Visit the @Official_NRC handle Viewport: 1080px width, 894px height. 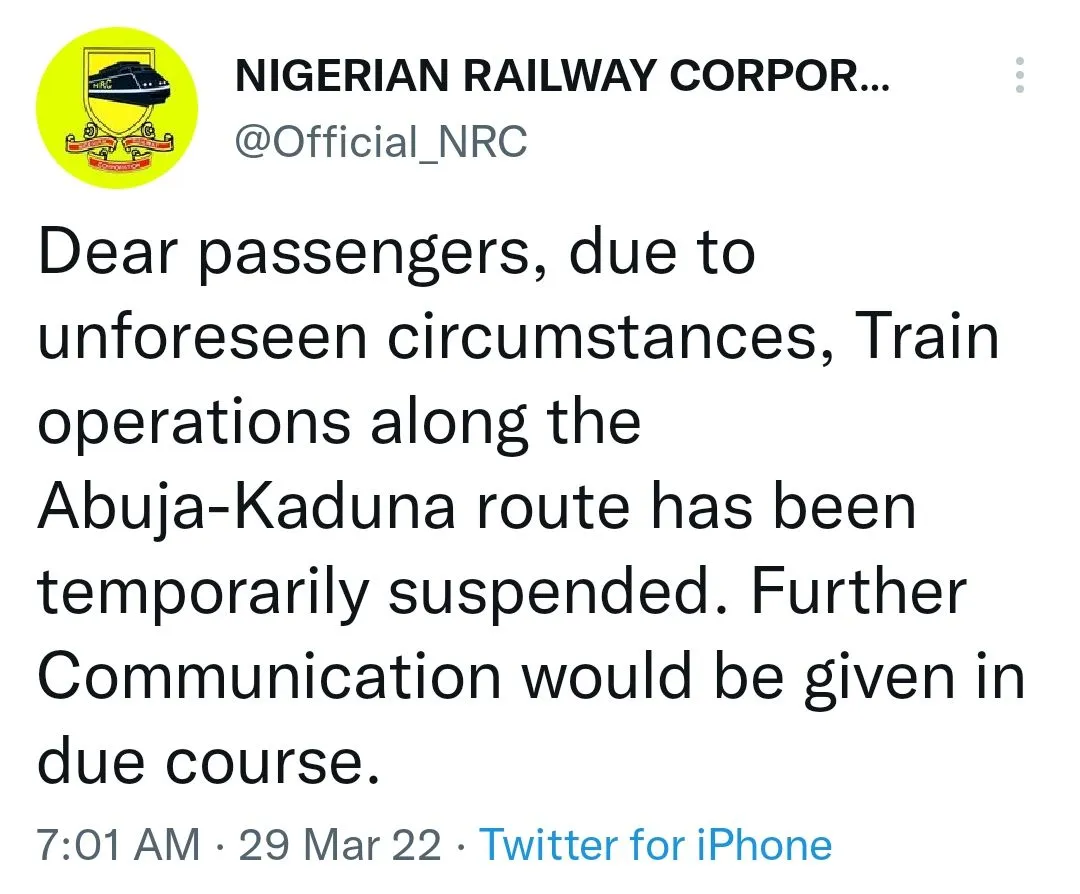[x=381, y=141]
